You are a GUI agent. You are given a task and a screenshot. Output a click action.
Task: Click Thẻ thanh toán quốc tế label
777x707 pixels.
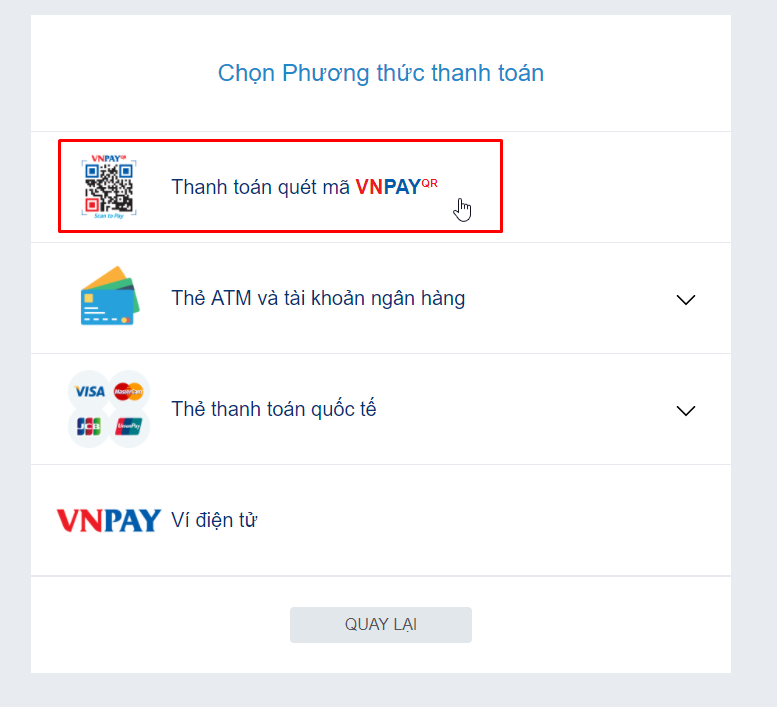274,409
